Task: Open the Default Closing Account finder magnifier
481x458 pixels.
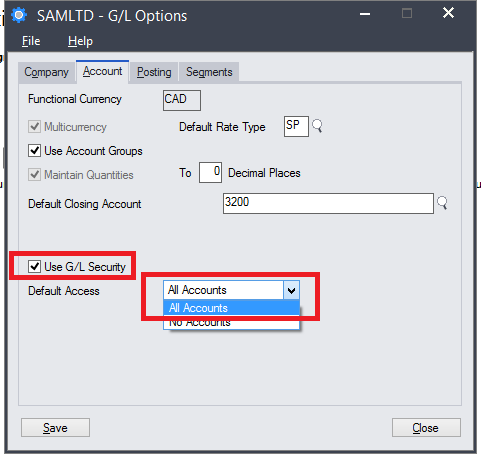Action: pos(442,203)
